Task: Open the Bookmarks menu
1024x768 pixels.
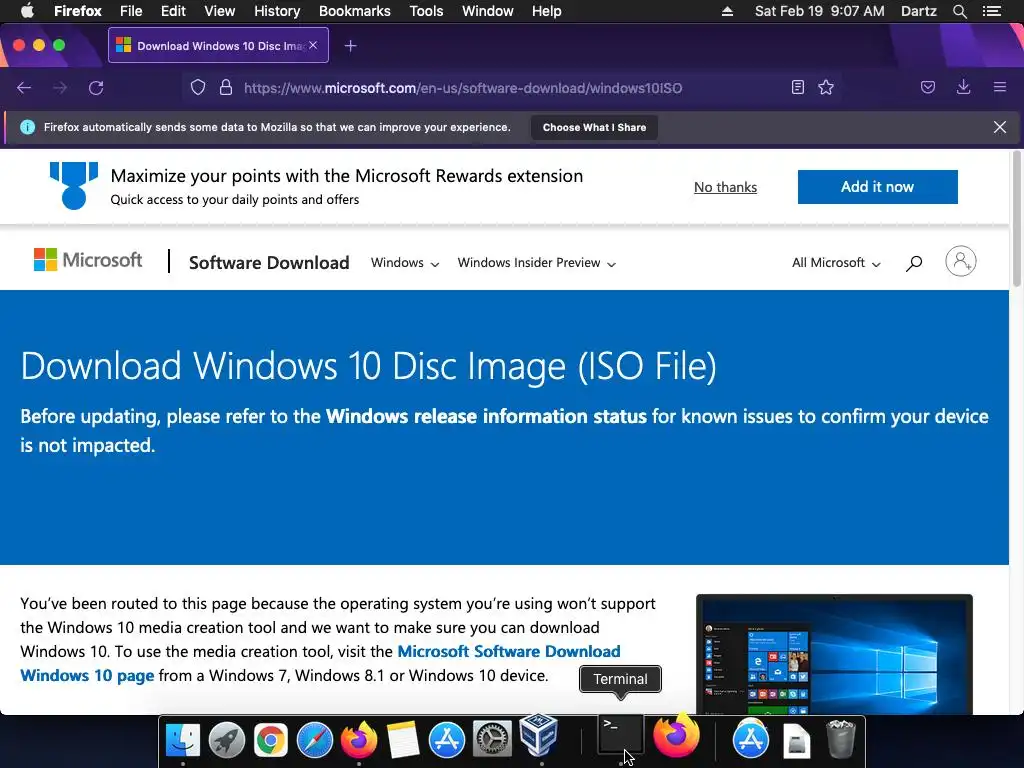Action: [x=355, y=11]
